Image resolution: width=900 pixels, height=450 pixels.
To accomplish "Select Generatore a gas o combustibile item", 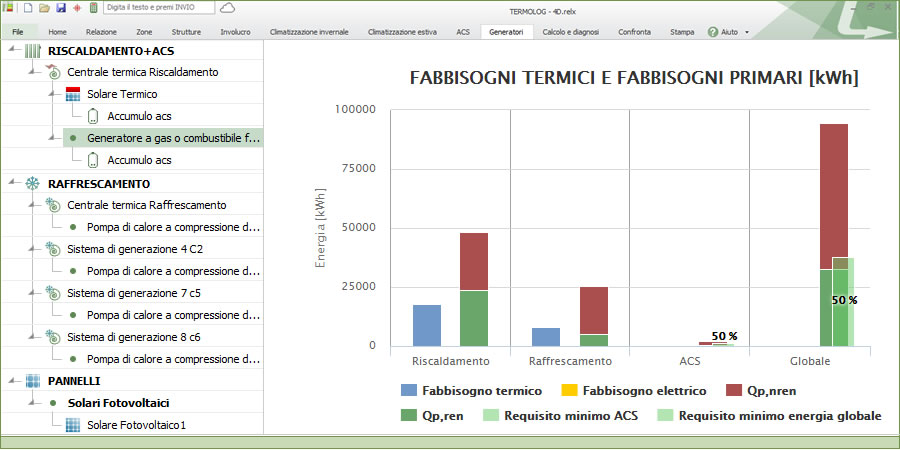I will pos(174,138).
